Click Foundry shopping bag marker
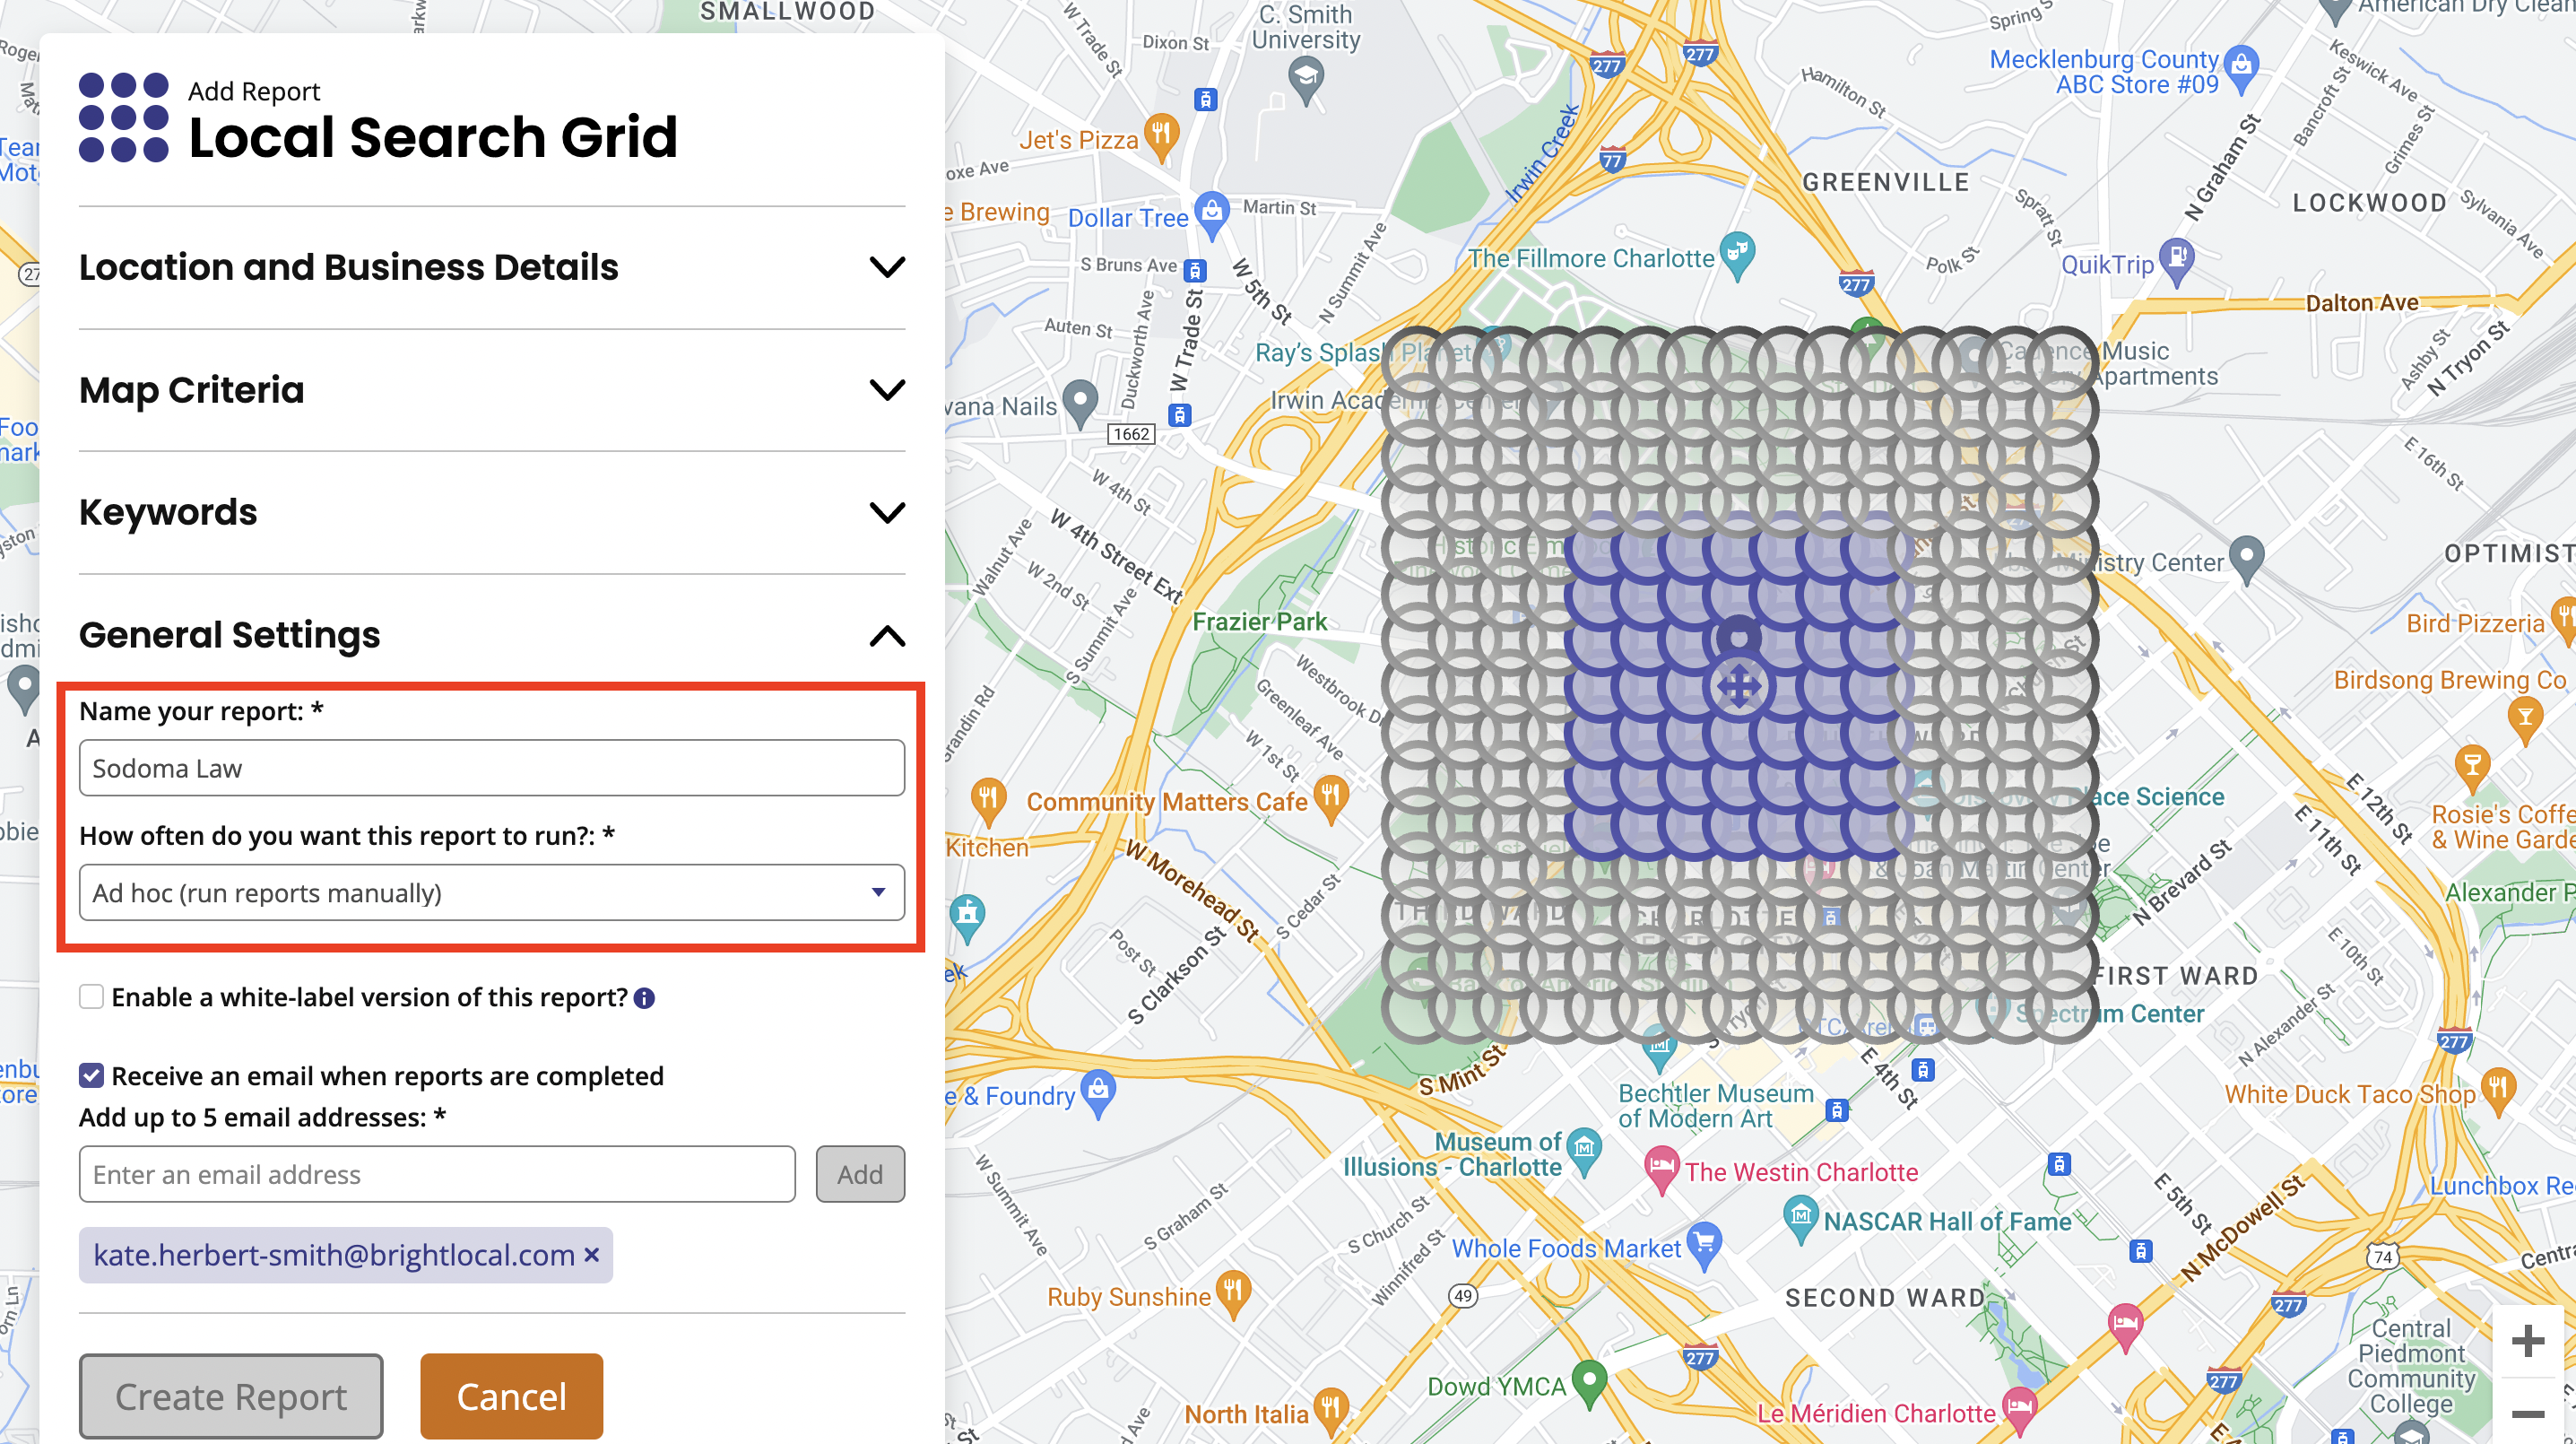 pos(1099,1092)
